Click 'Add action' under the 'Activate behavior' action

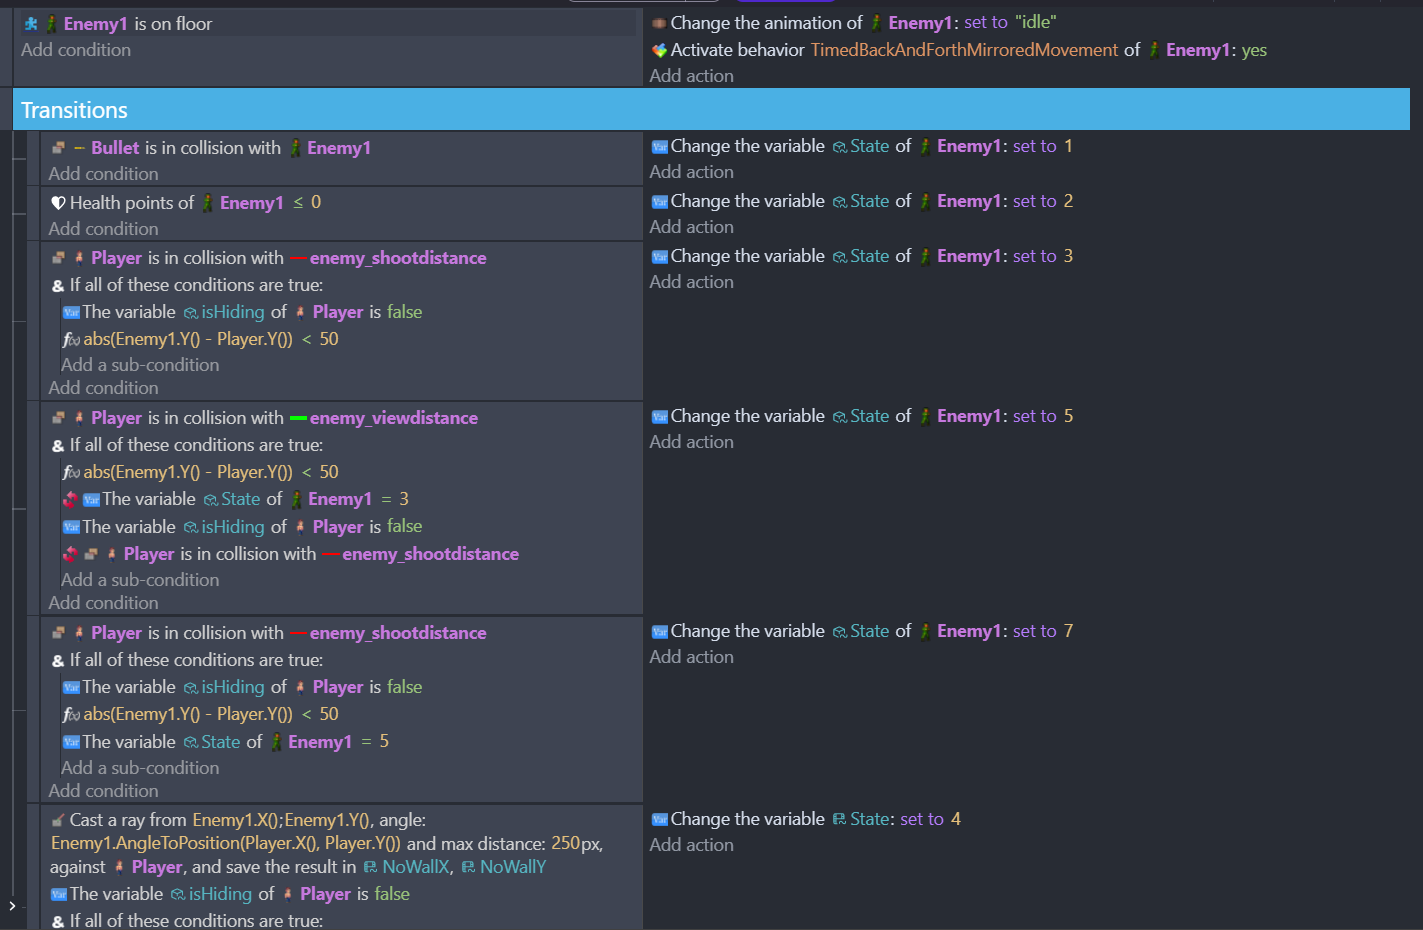tap(691, 76)
